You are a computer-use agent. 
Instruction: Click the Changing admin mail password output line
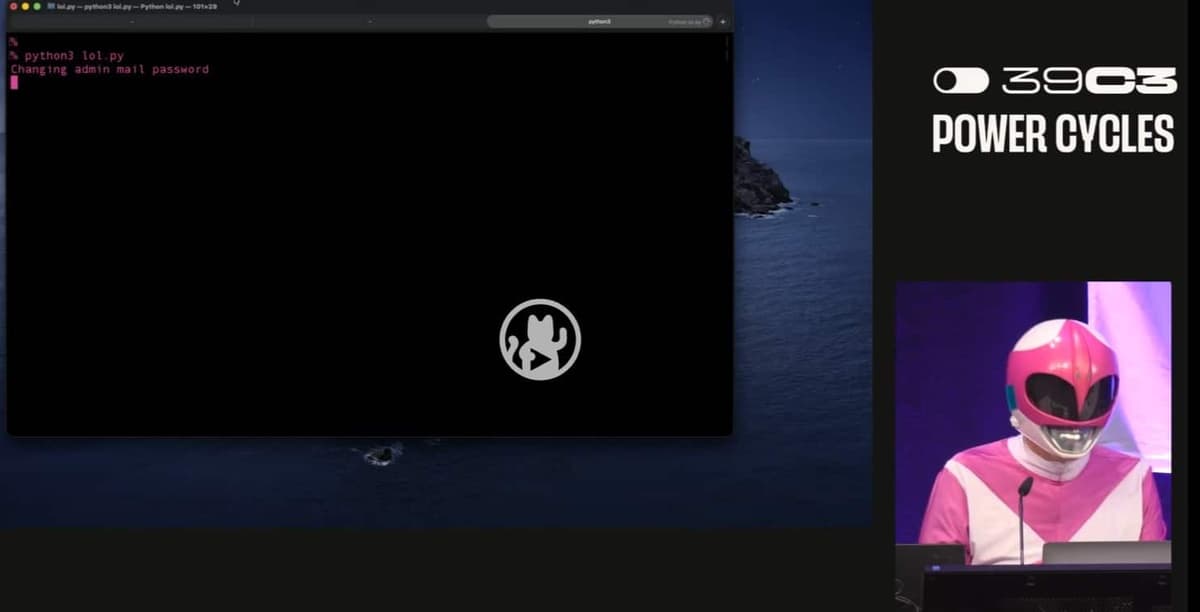(x=108, y=68)
